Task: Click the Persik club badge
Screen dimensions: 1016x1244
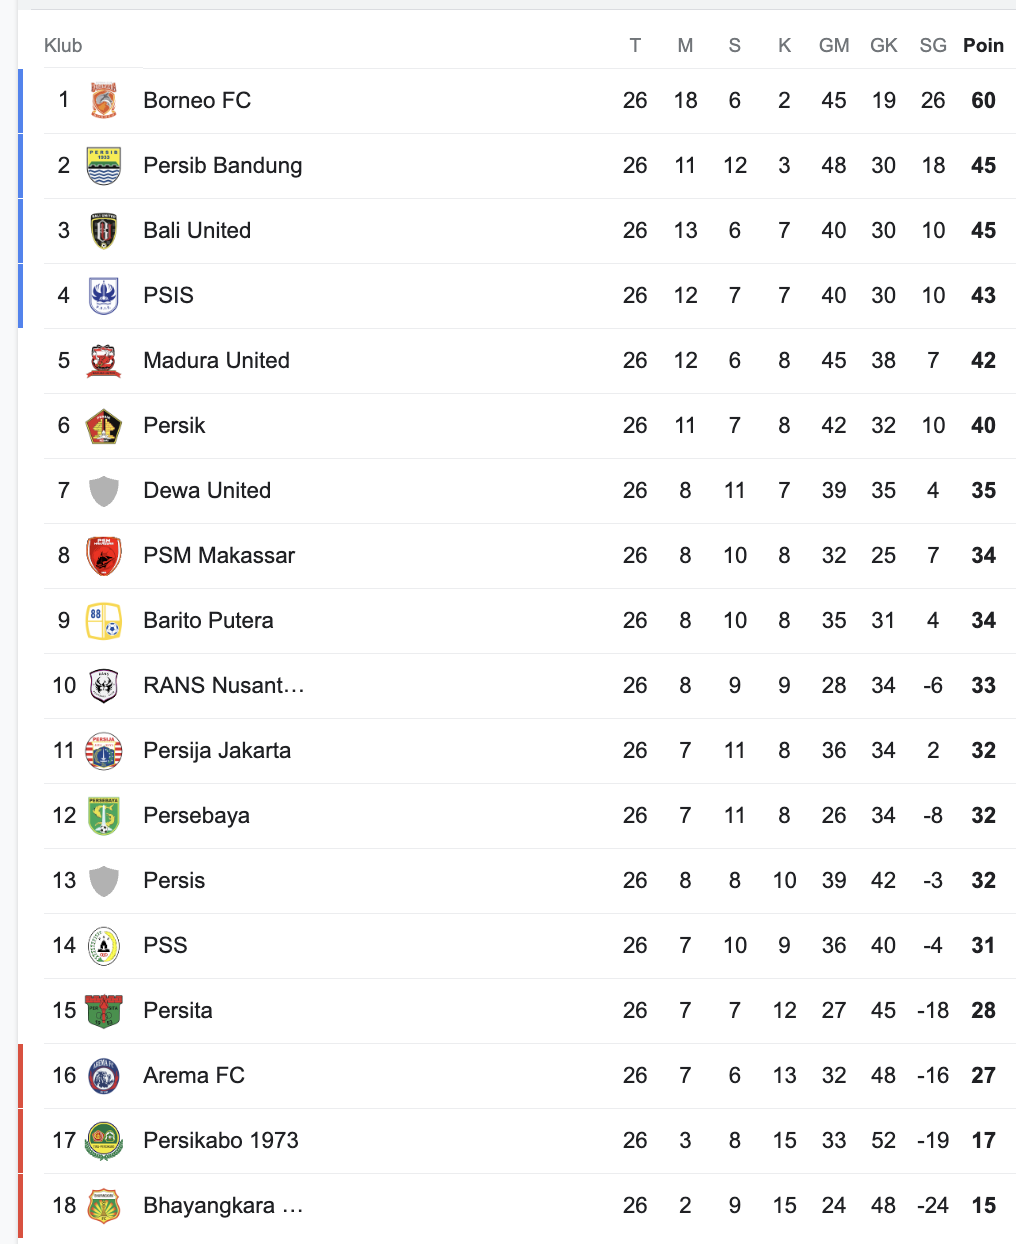Action: (x=104, y=426)
